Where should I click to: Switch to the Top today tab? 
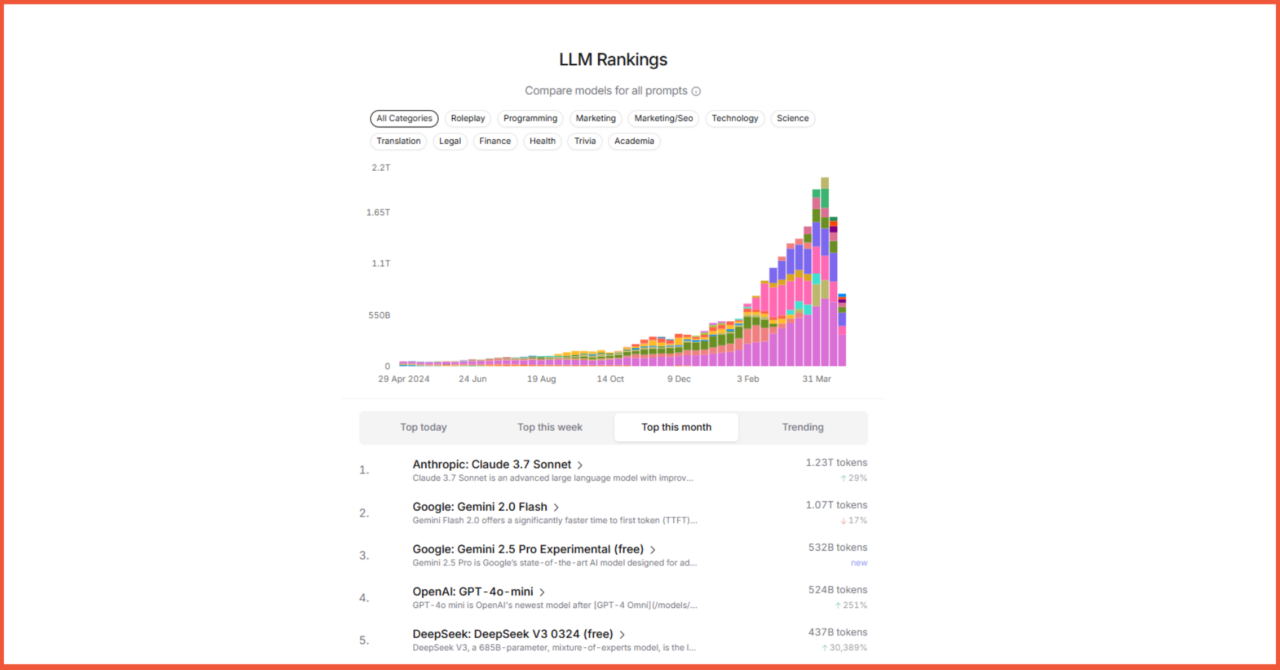424,427
